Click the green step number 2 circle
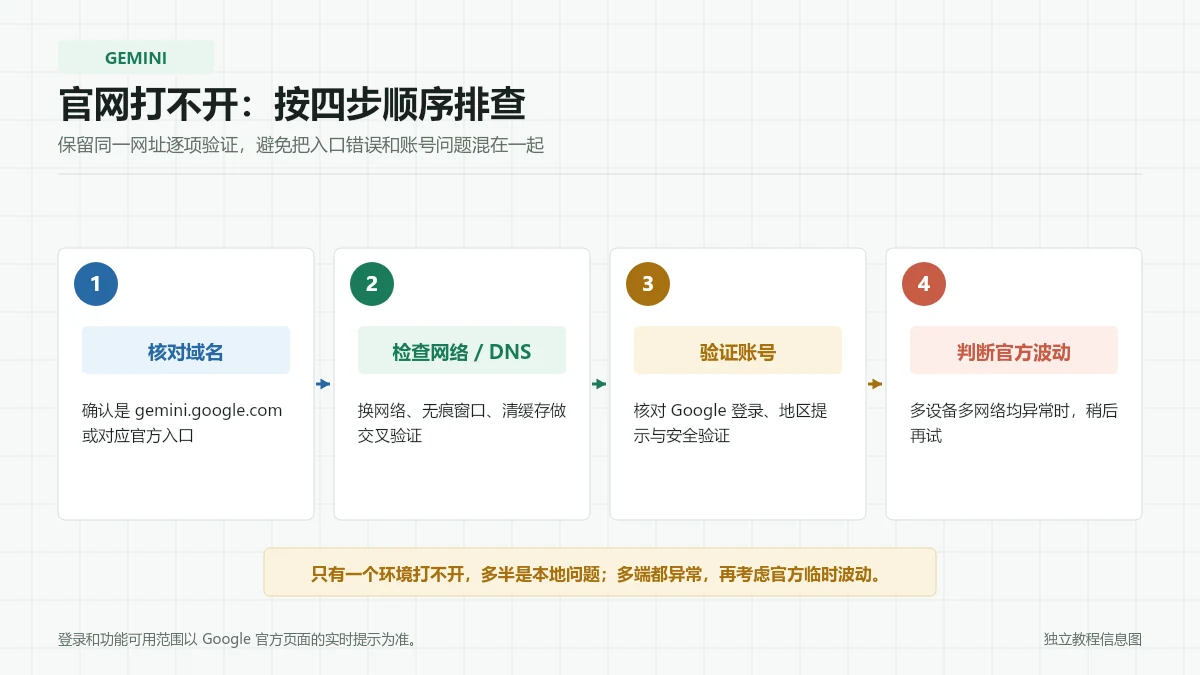The image size is (1200, 675). pos(372,284)
